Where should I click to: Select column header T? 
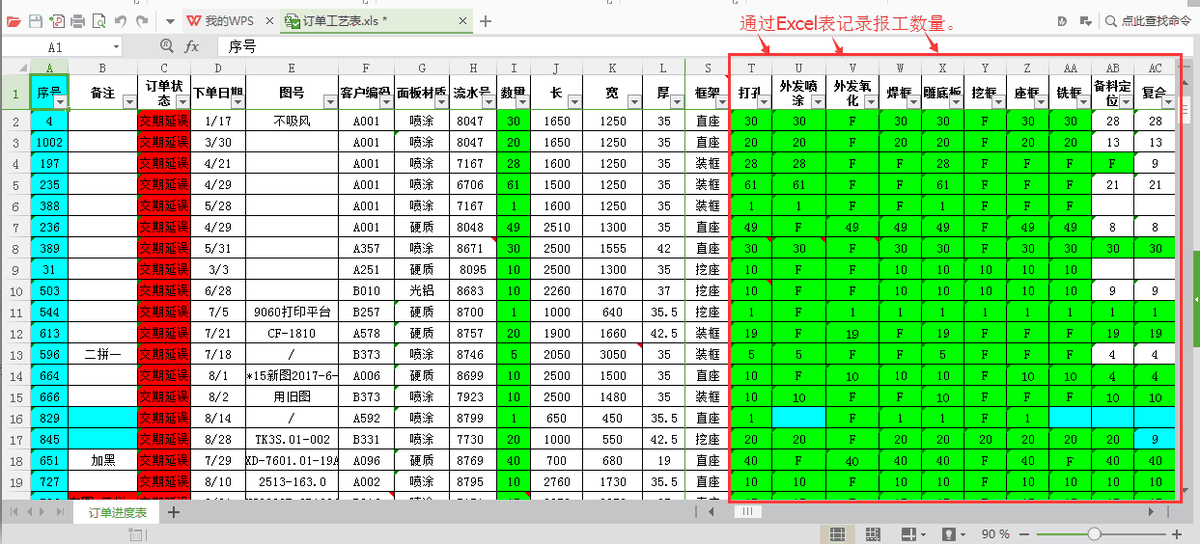click(750, 67)
